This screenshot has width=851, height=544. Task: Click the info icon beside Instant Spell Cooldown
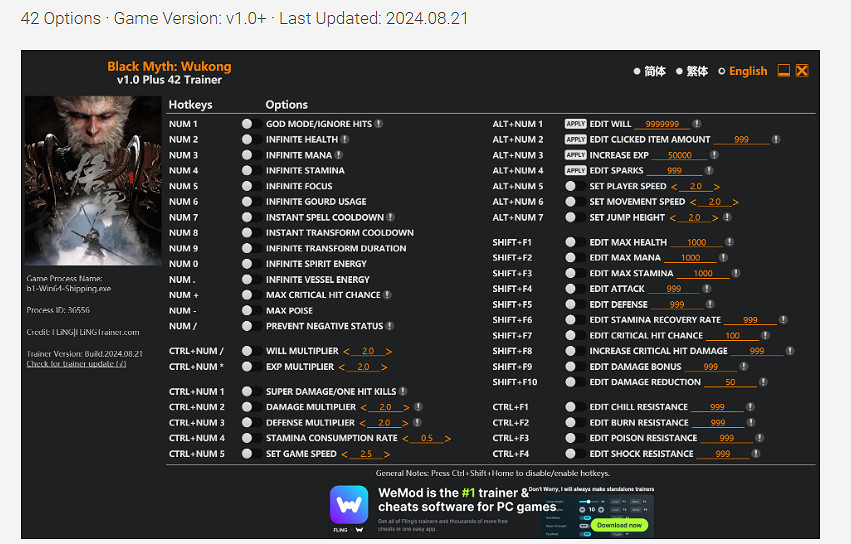click(x=391, y=217)
